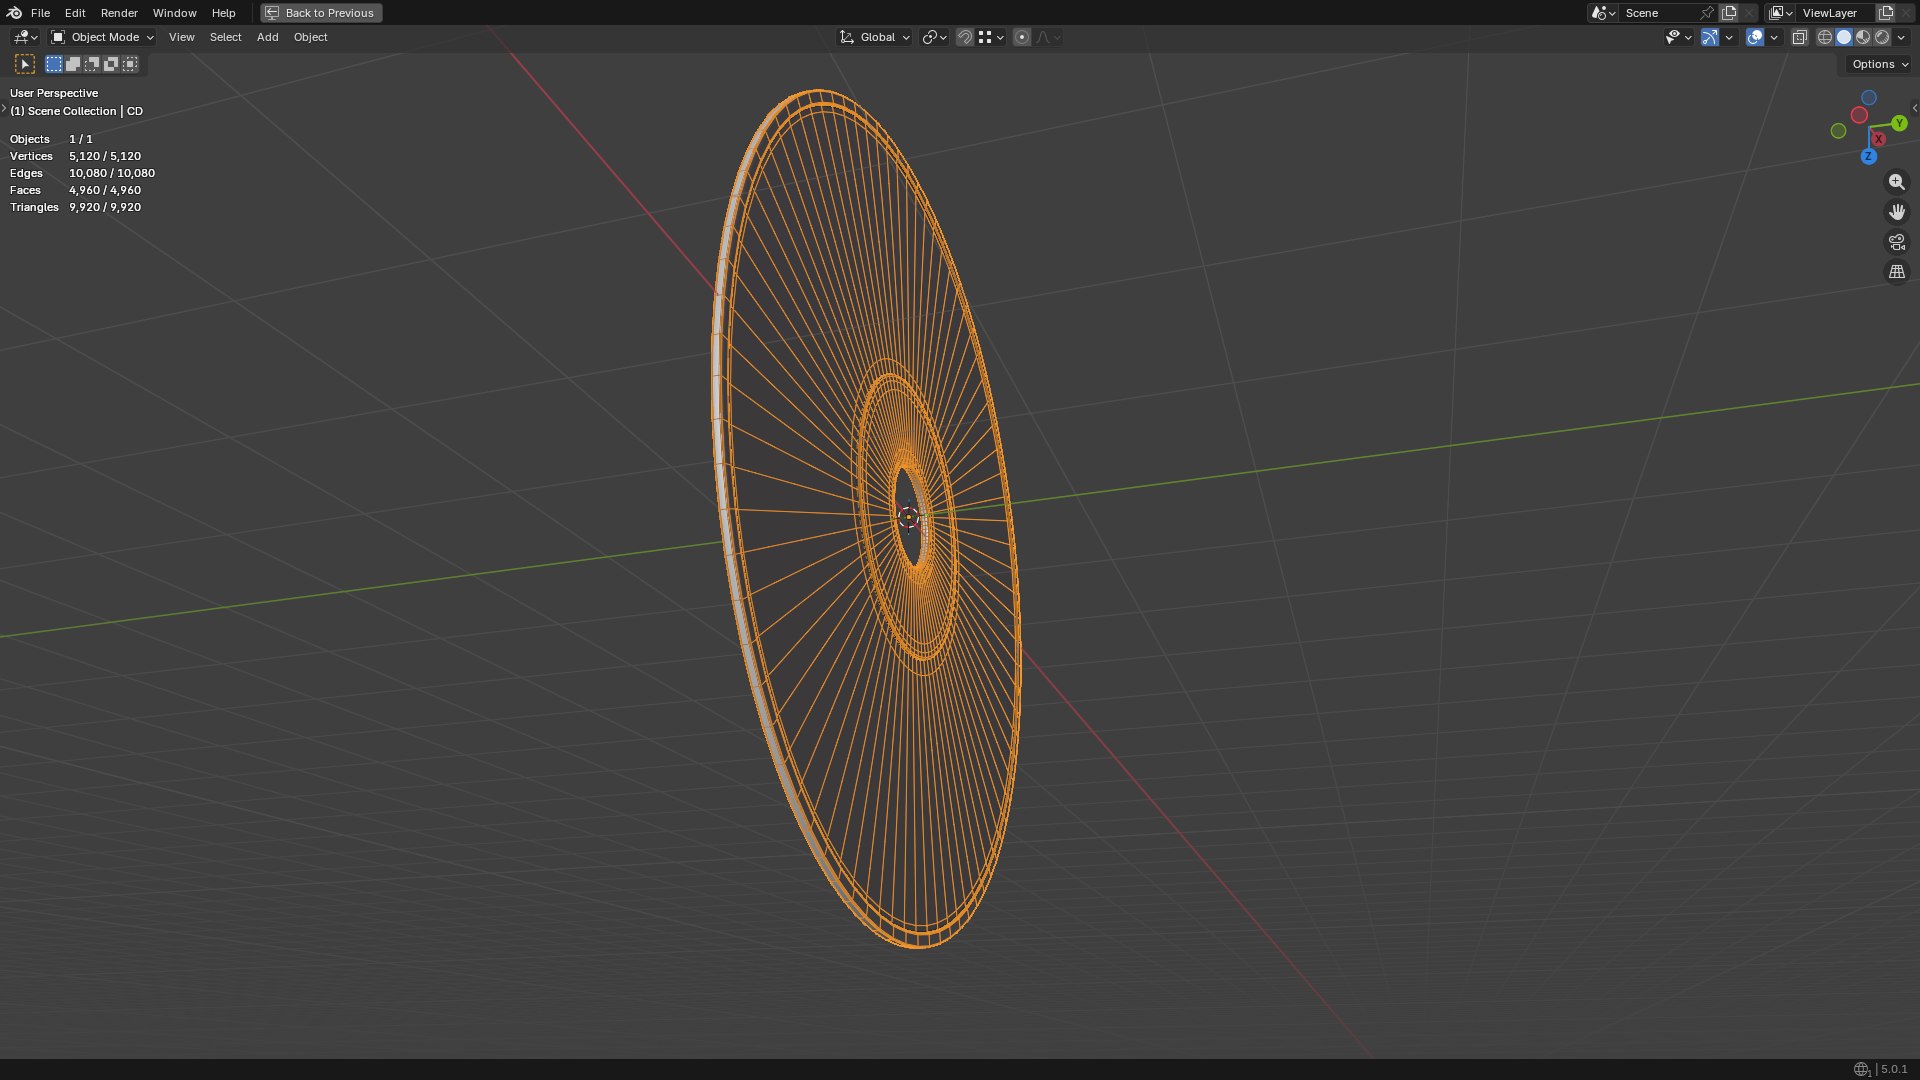Choose Set a New Selection mode

(54, 64)
